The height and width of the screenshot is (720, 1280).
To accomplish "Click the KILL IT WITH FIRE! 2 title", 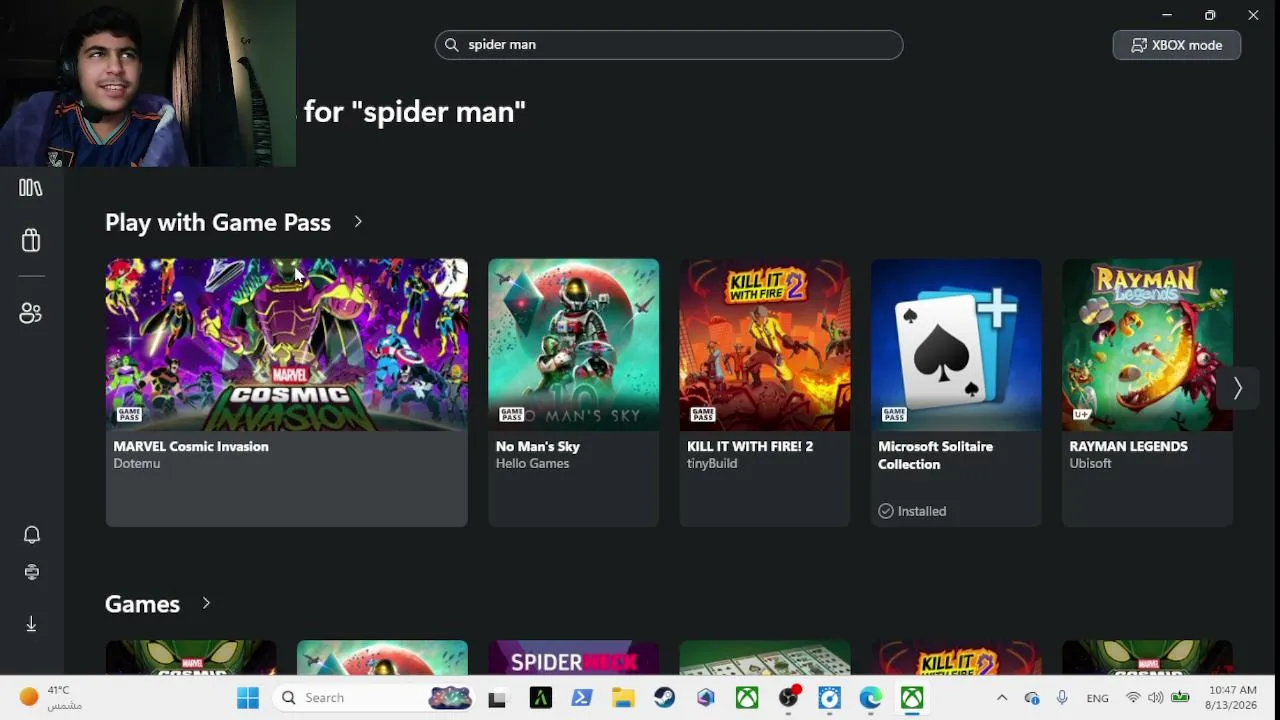I will pyautogui.click(x=750, y=447).
